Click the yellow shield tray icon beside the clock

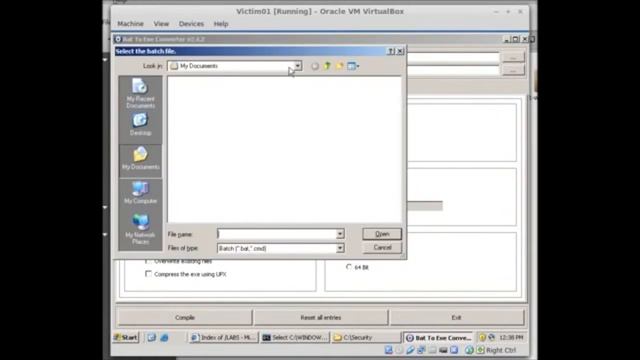[x=482, y=338]
